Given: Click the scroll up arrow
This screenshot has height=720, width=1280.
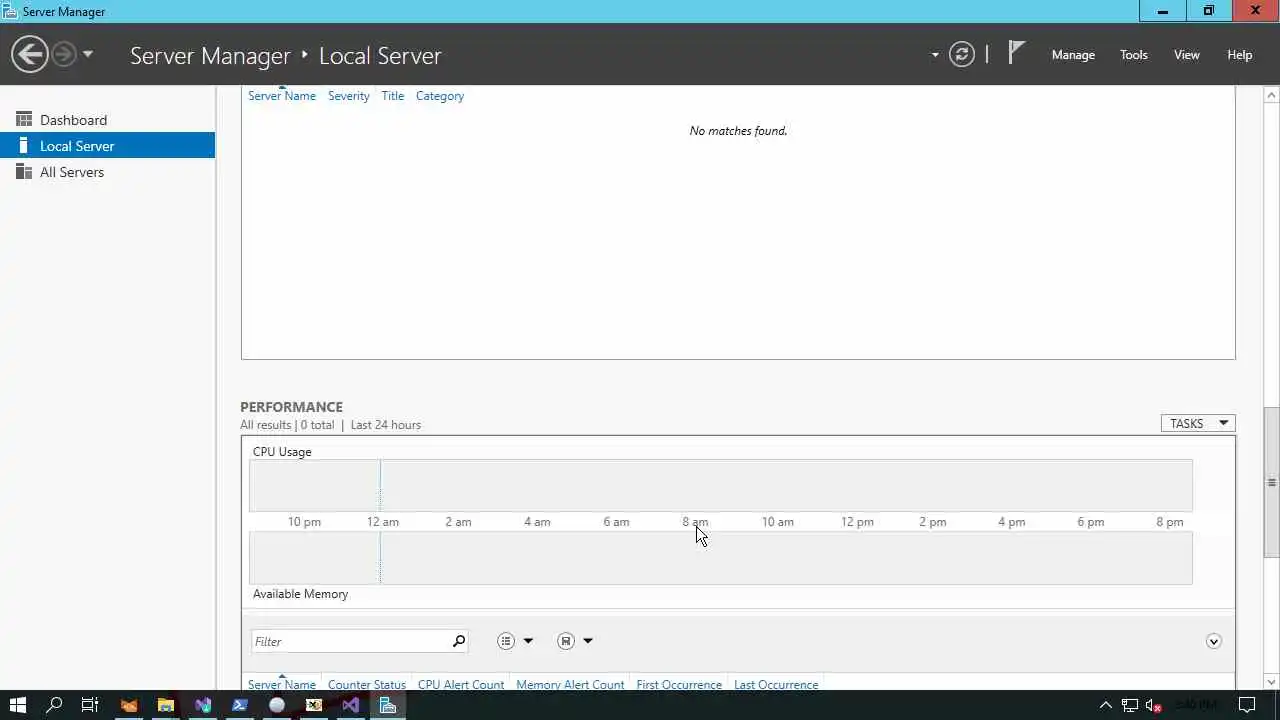Looking at the screenshot, I should coord(1271,95).
